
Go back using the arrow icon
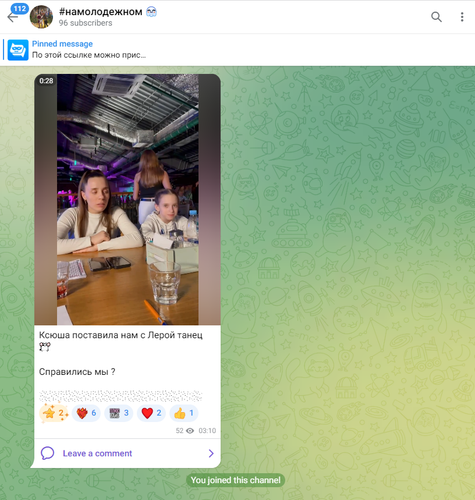[12, 17]
